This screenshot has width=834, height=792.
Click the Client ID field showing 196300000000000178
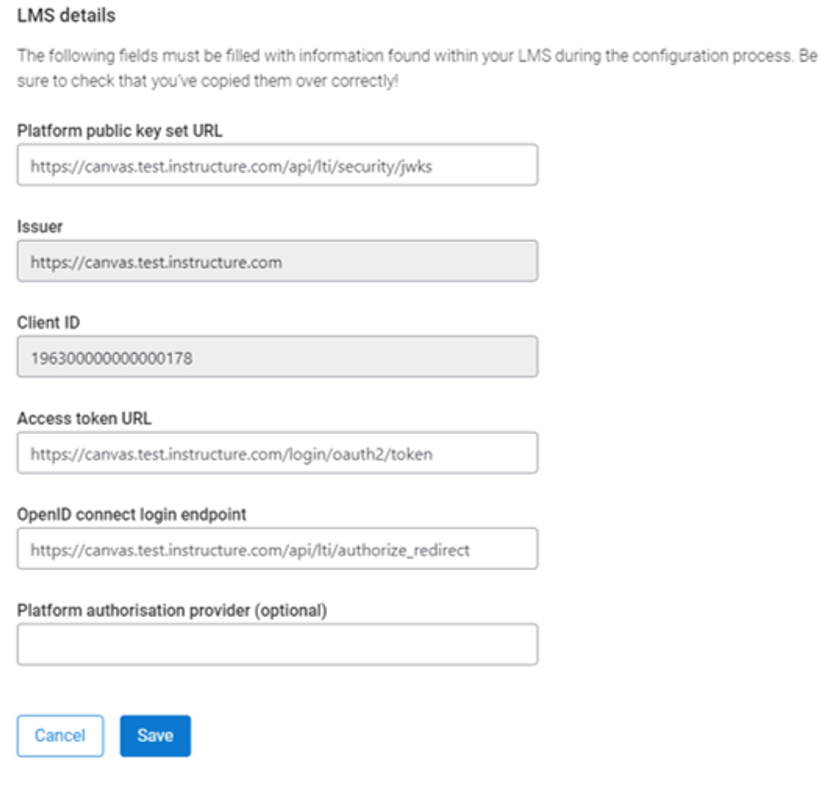tap(277, 357)
